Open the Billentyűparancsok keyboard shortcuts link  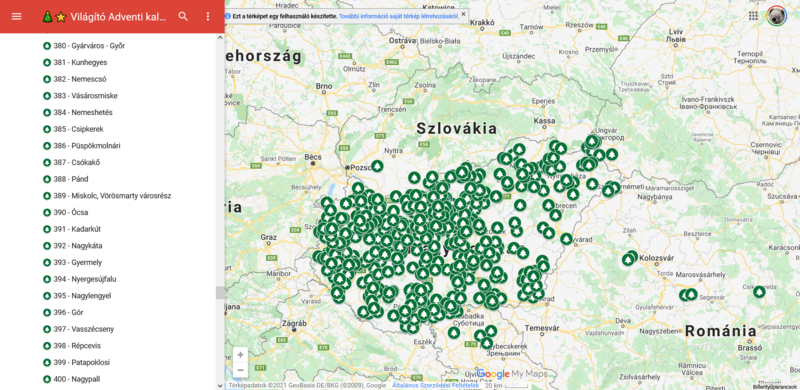(x=776, y=387)
